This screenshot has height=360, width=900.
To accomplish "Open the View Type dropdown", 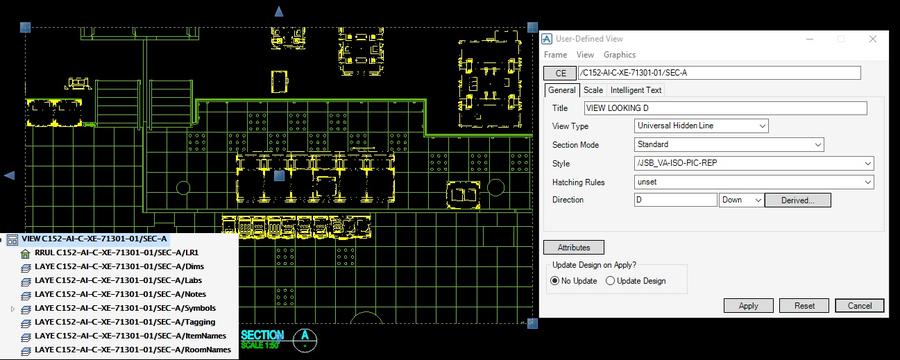I will click(x=701, y=126).
